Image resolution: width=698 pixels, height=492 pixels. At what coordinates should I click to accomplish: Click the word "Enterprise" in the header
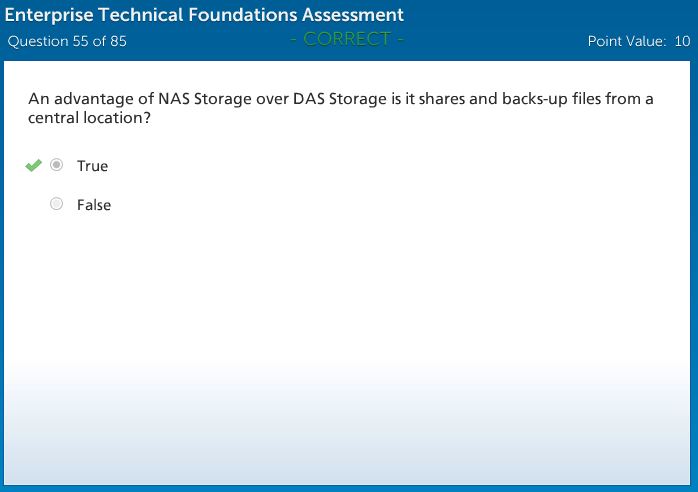point(46,15)
